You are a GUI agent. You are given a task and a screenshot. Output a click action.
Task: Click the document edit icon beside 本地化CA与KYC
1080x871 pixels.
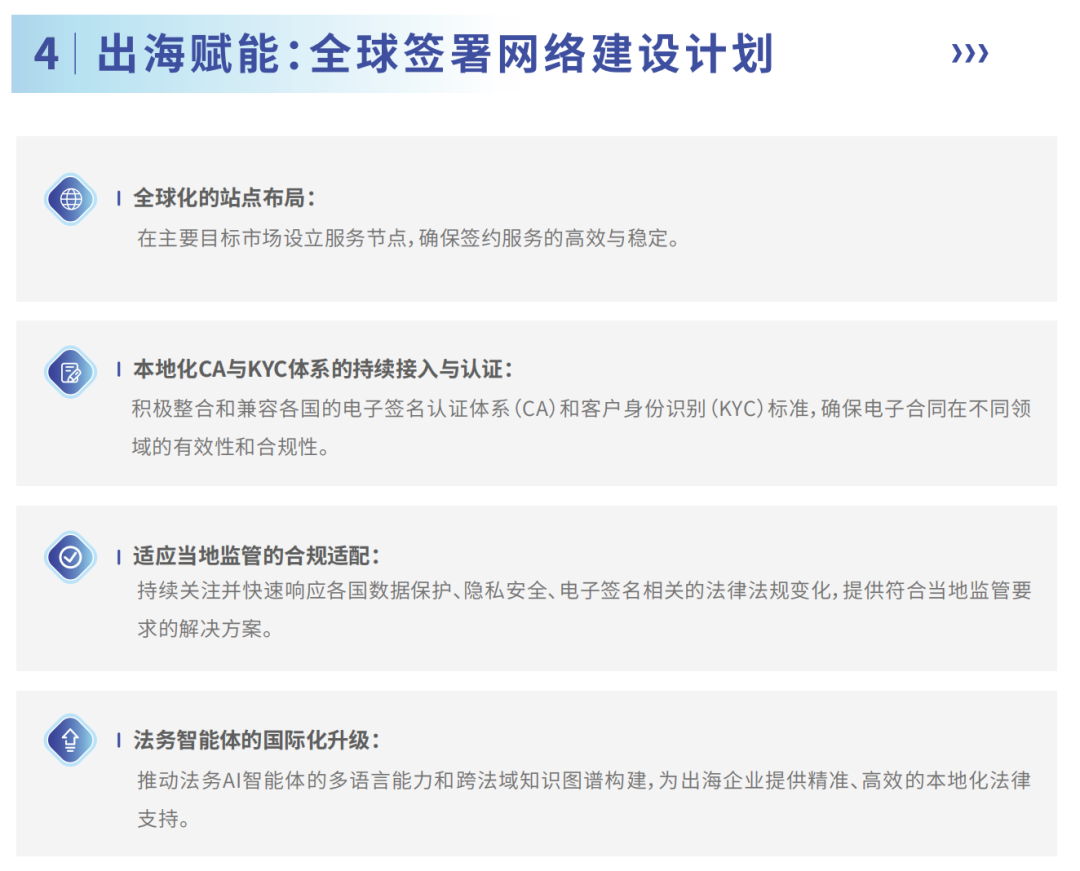click(x=71, y=373)
